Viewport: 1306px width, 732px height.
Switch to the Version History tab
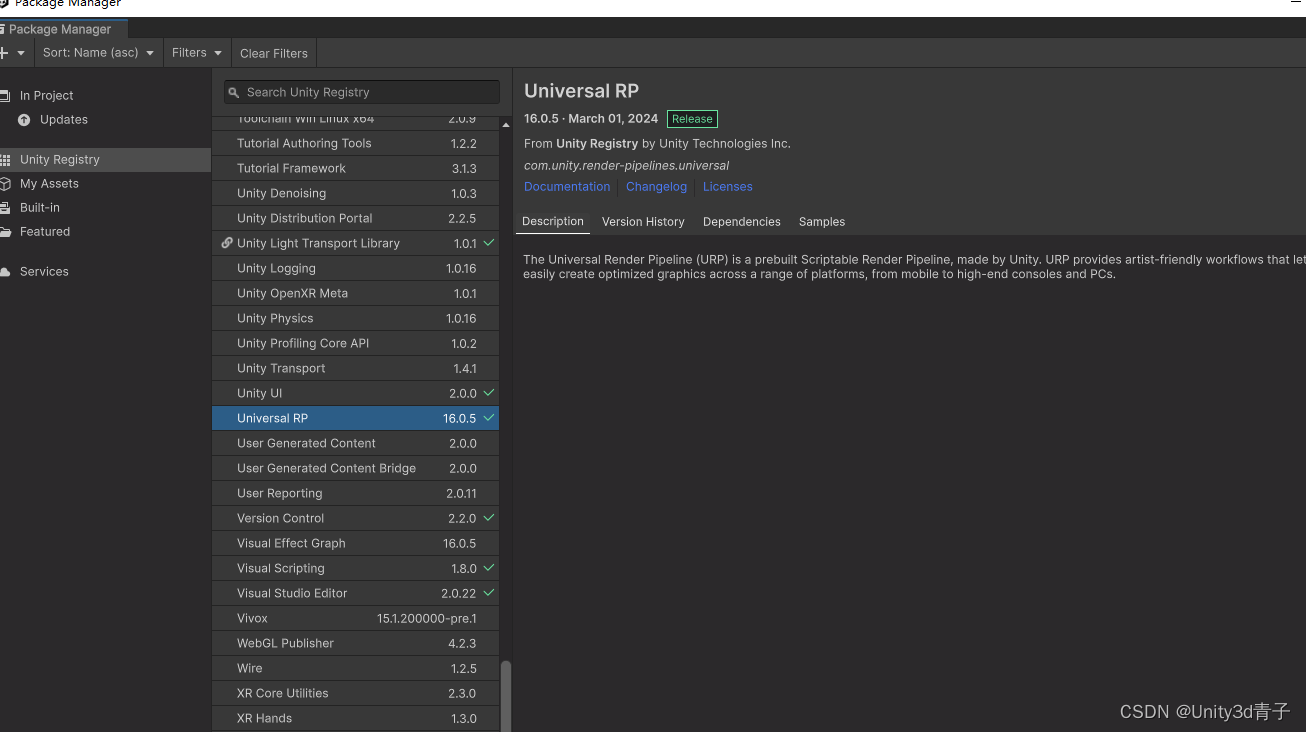pos(643,222)
